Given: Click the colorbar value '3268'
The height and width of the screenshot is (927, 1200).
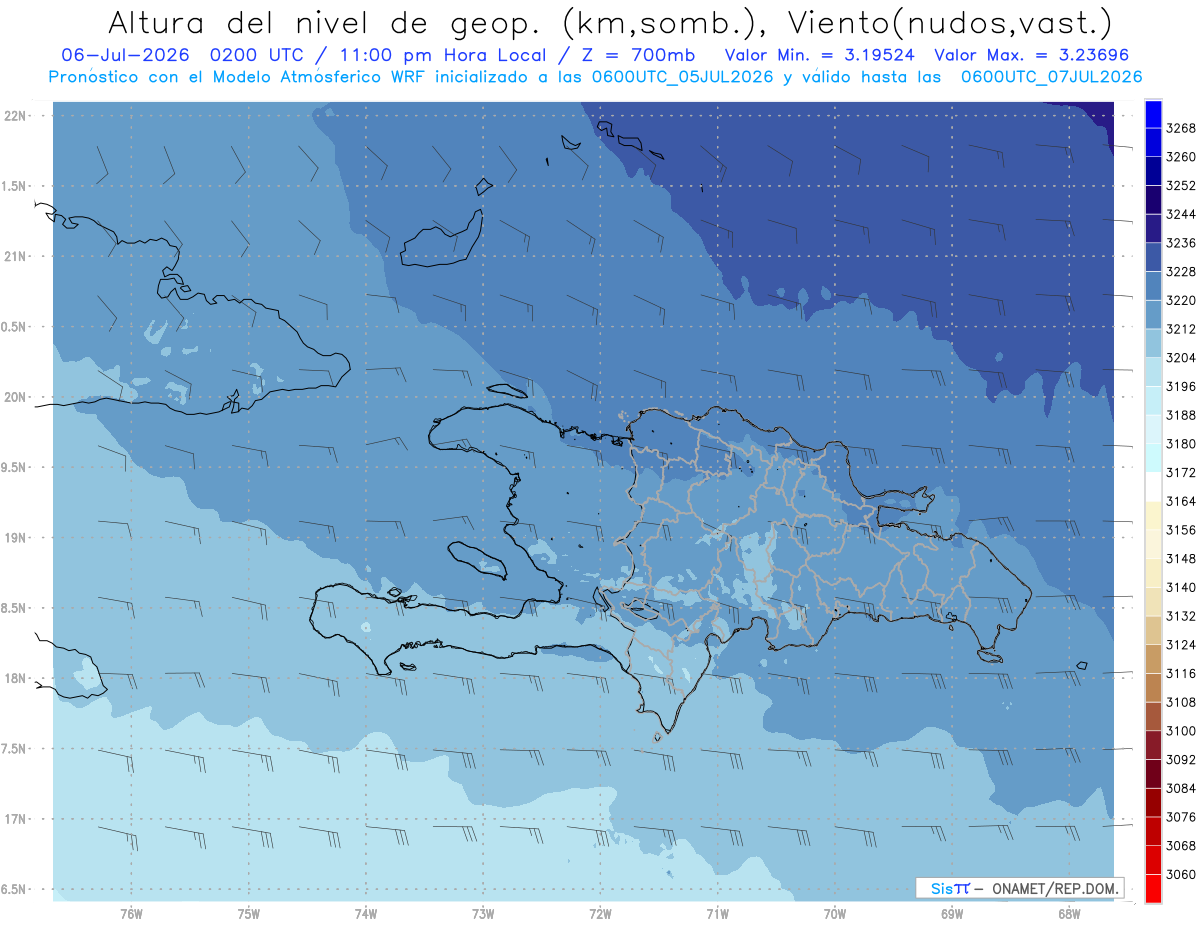Looking at the screenshot, I should point(1181,128).
